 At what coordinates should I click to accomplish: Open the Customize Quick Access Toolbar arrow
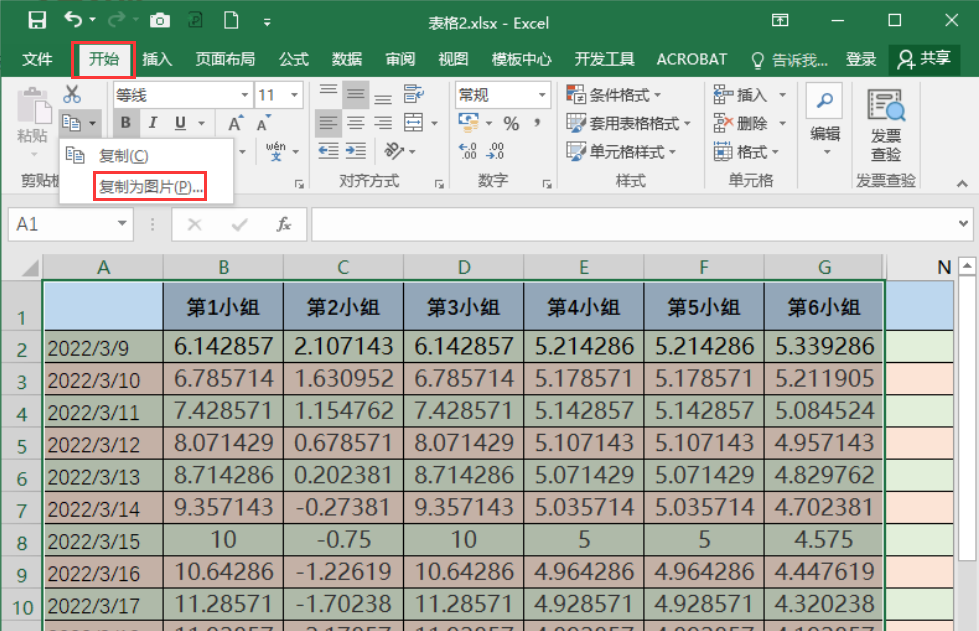pyautogui.click(x=267, y=22)
